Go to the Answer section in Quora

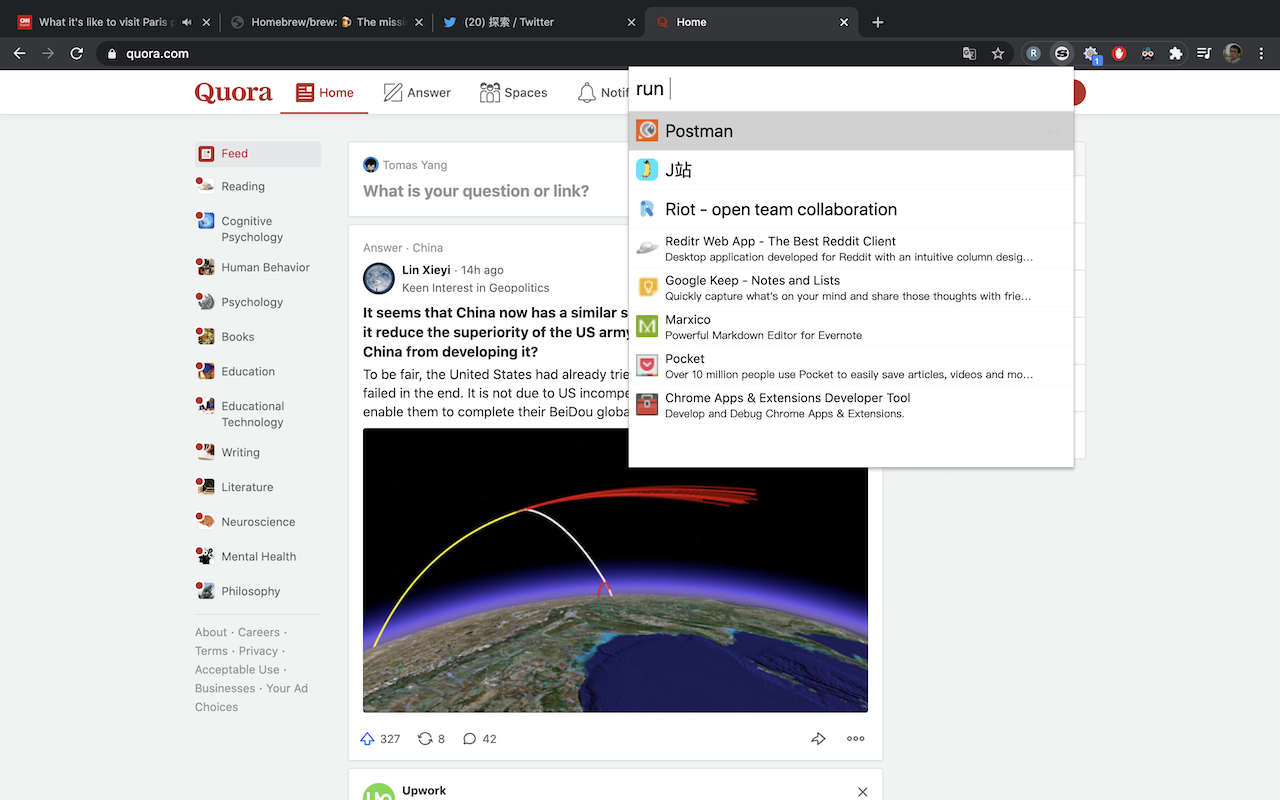[x=417, y=93]
